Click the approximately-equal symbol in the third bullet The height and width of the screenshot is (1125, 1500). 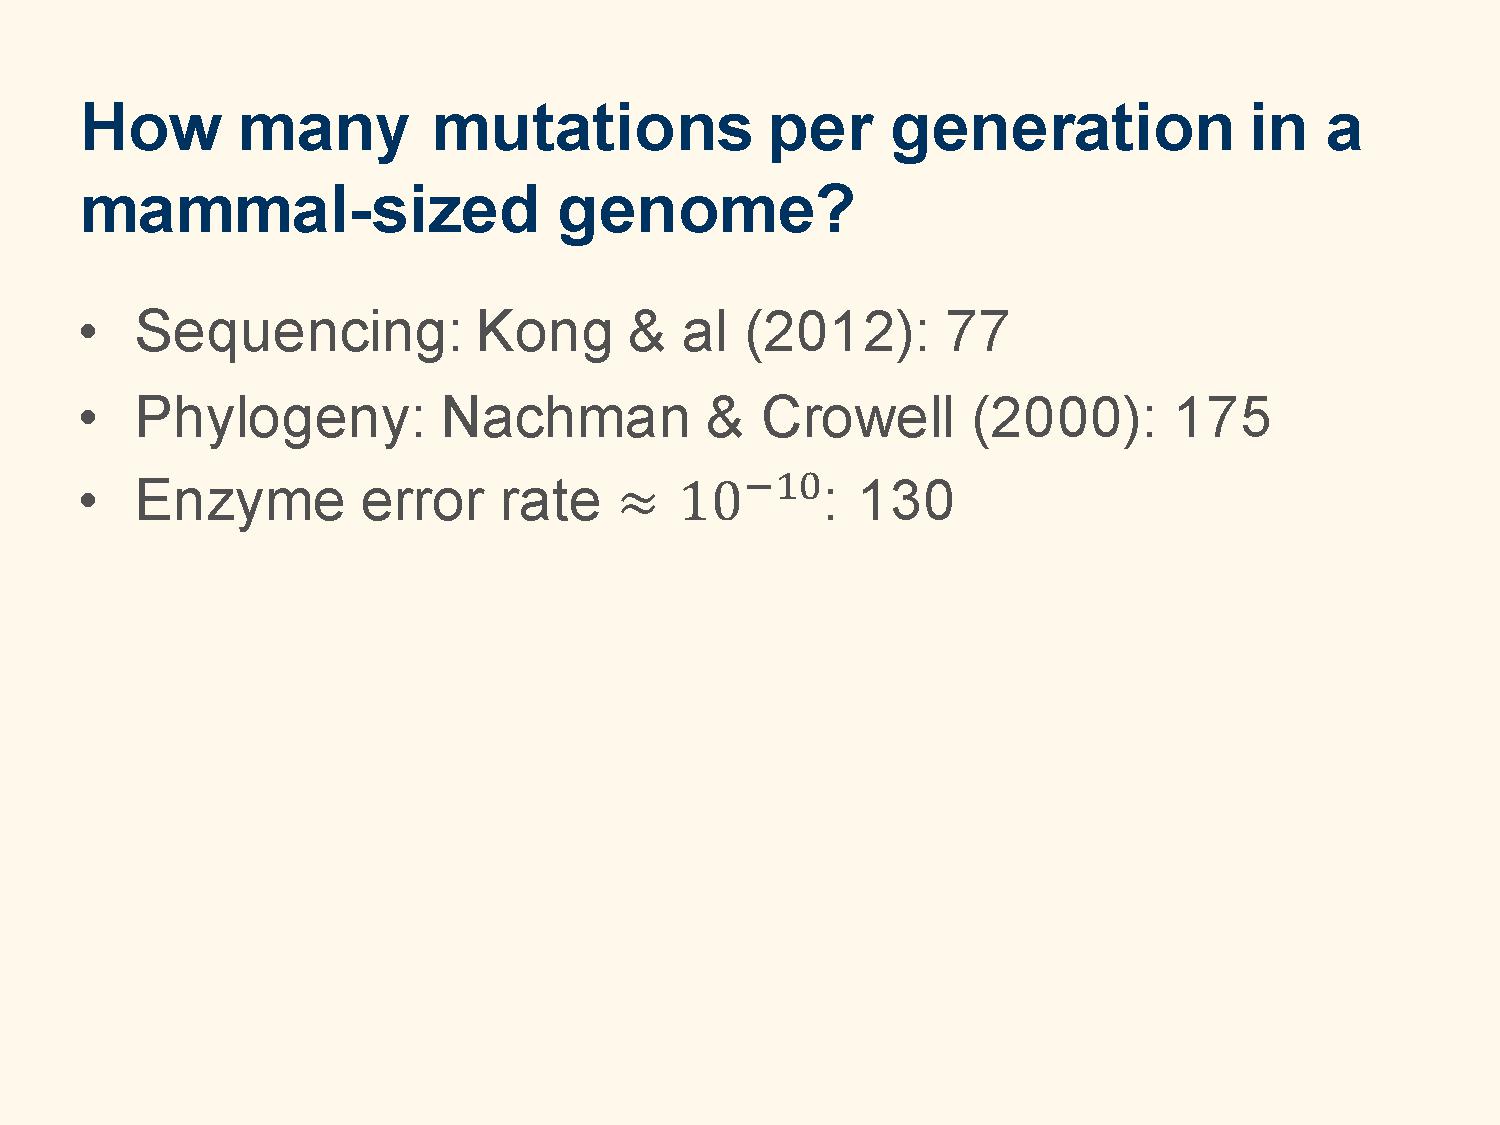coord(638,505)
